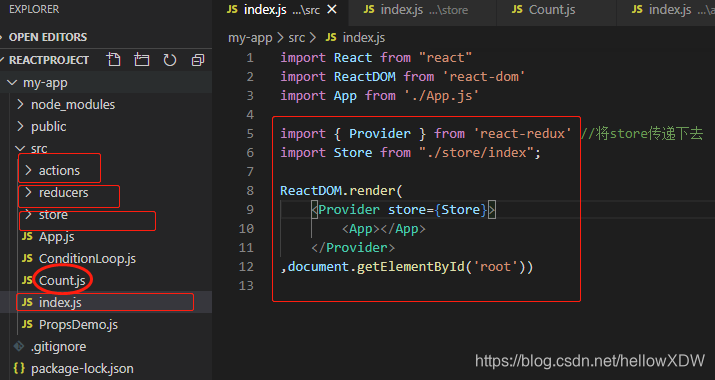Click index.js in the breadcrumb
Screen dimensions: 715x380
(x=363, y=37)
